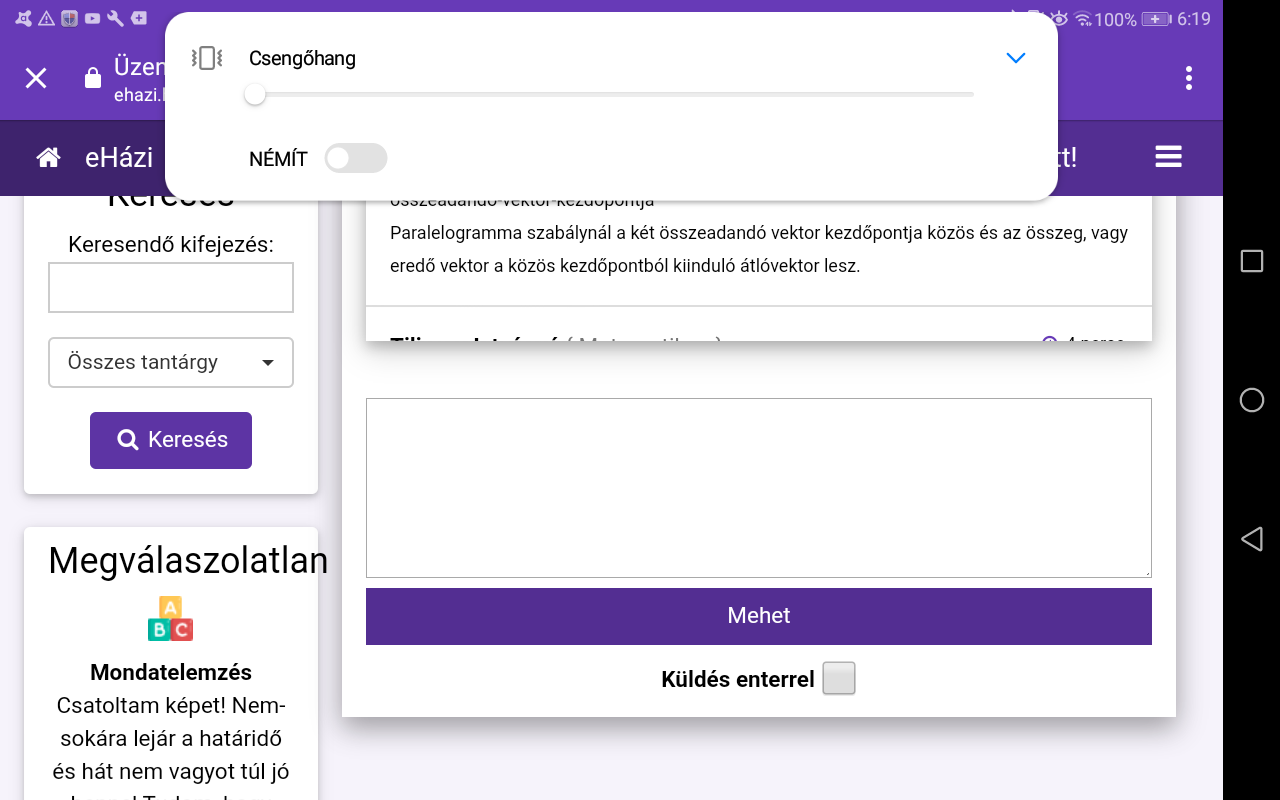Open the Összes tantárgy subject dropdown

171,362
